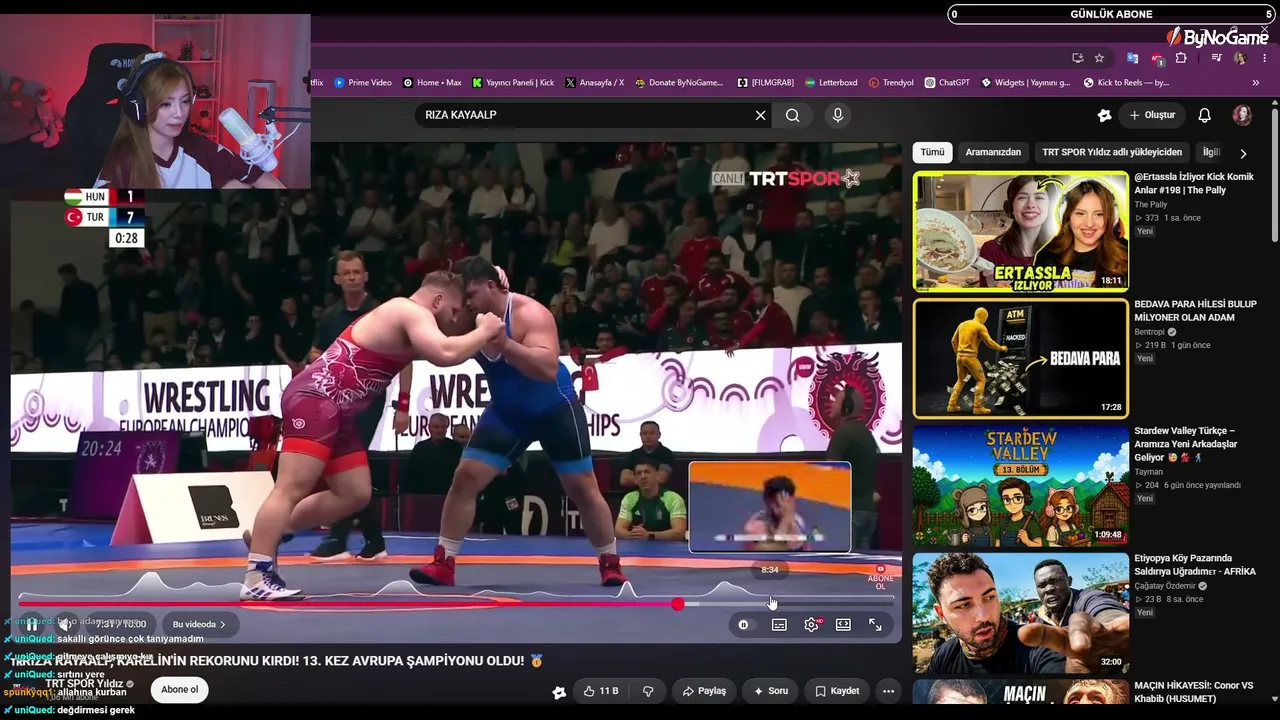Open the [FILMGRAB] bookmark
This screenshot has height=720, width=1280.
pyautogui.click(x=764, y=83)
